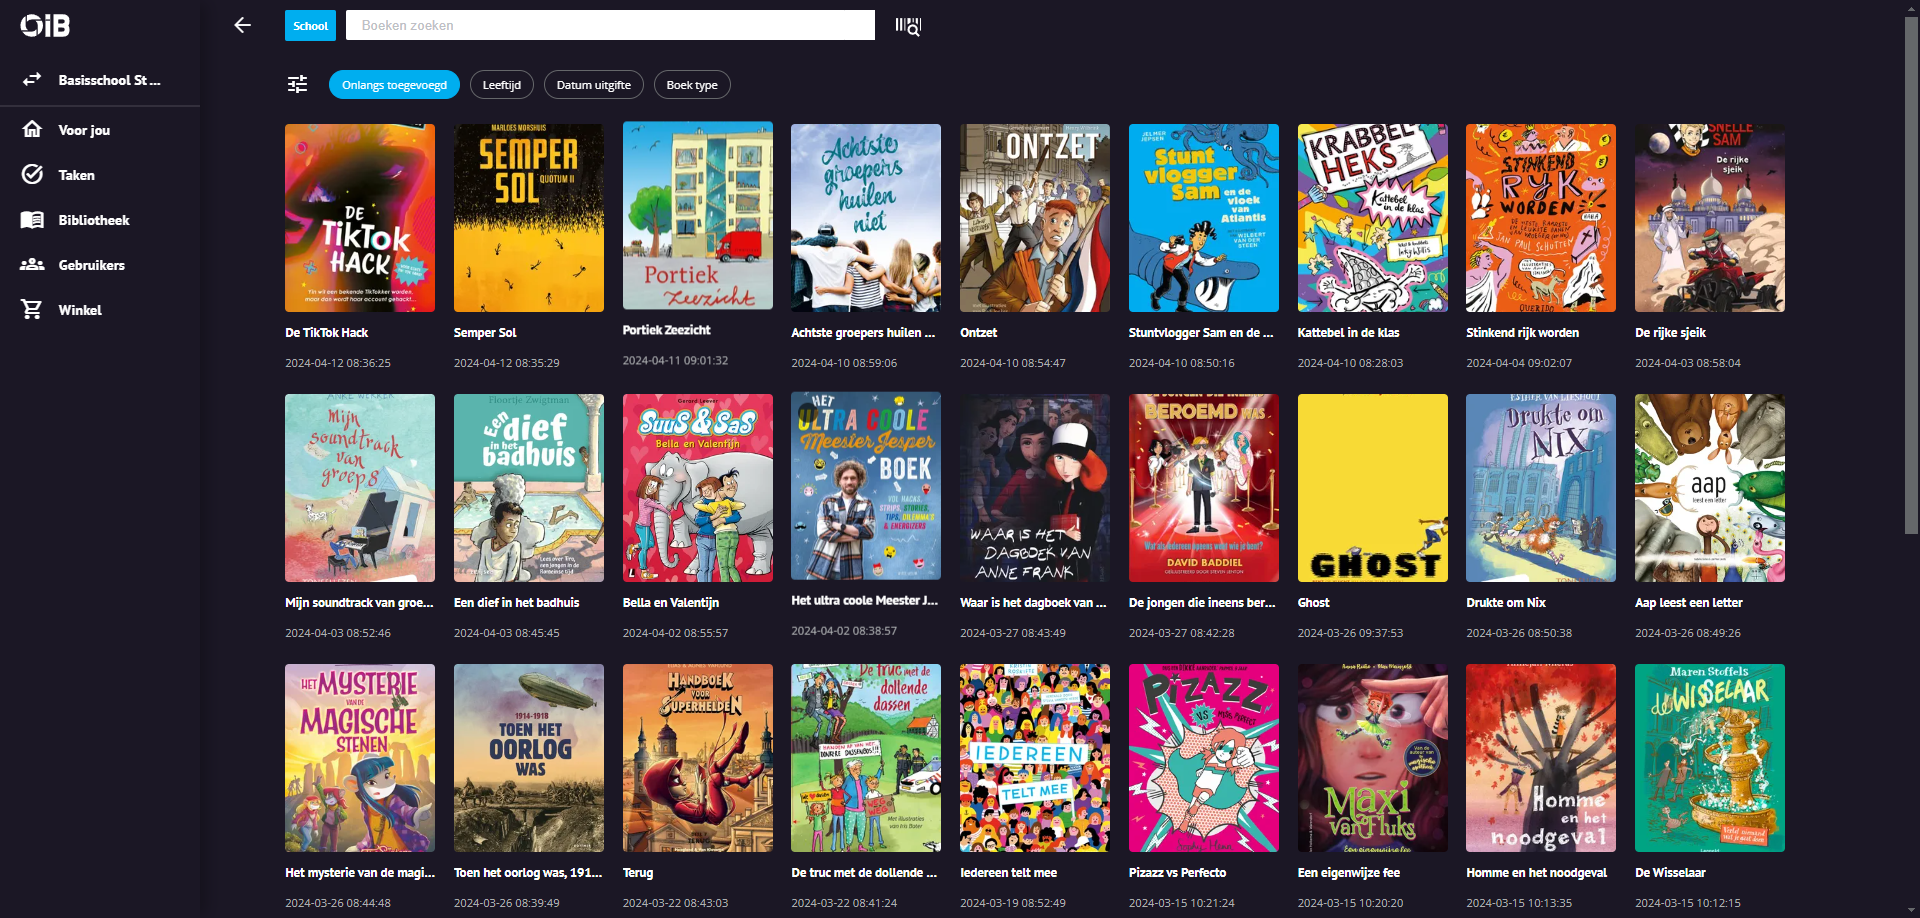Screen dimensions: 1920x918
Task: Open Het ultra coole Meester Jesper cover
Action: pos(866,486)
